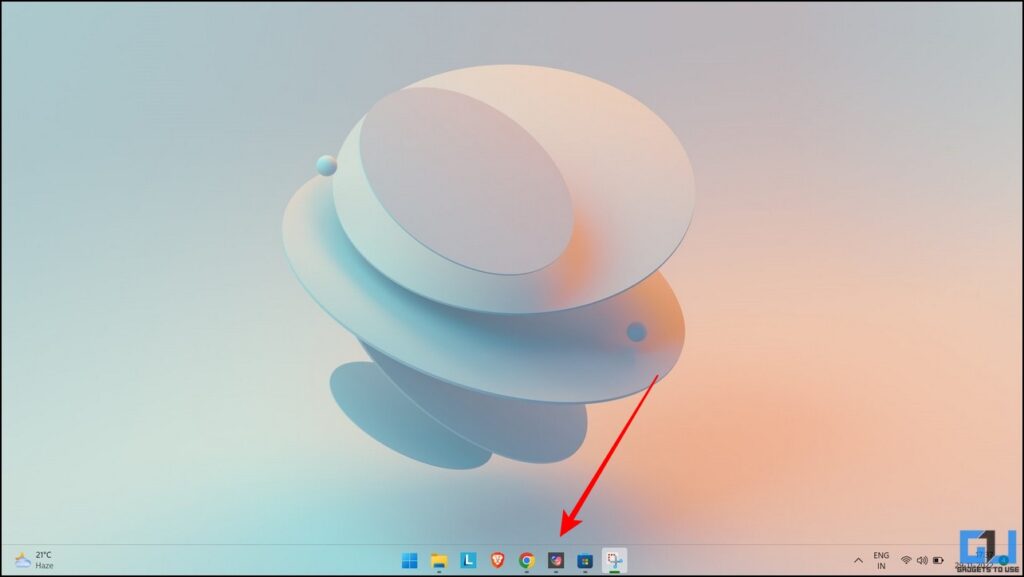Screen dimensions: 1024x577
Task: Open quick settings from the tray cluster
Action: coord(922,560)
